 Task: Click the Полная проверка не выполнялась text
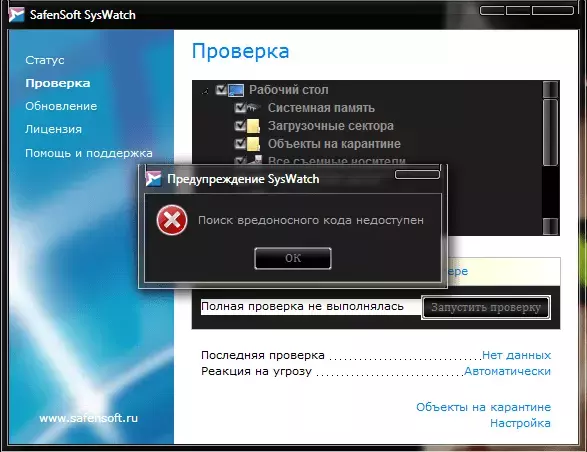click(x=302, y=306)
